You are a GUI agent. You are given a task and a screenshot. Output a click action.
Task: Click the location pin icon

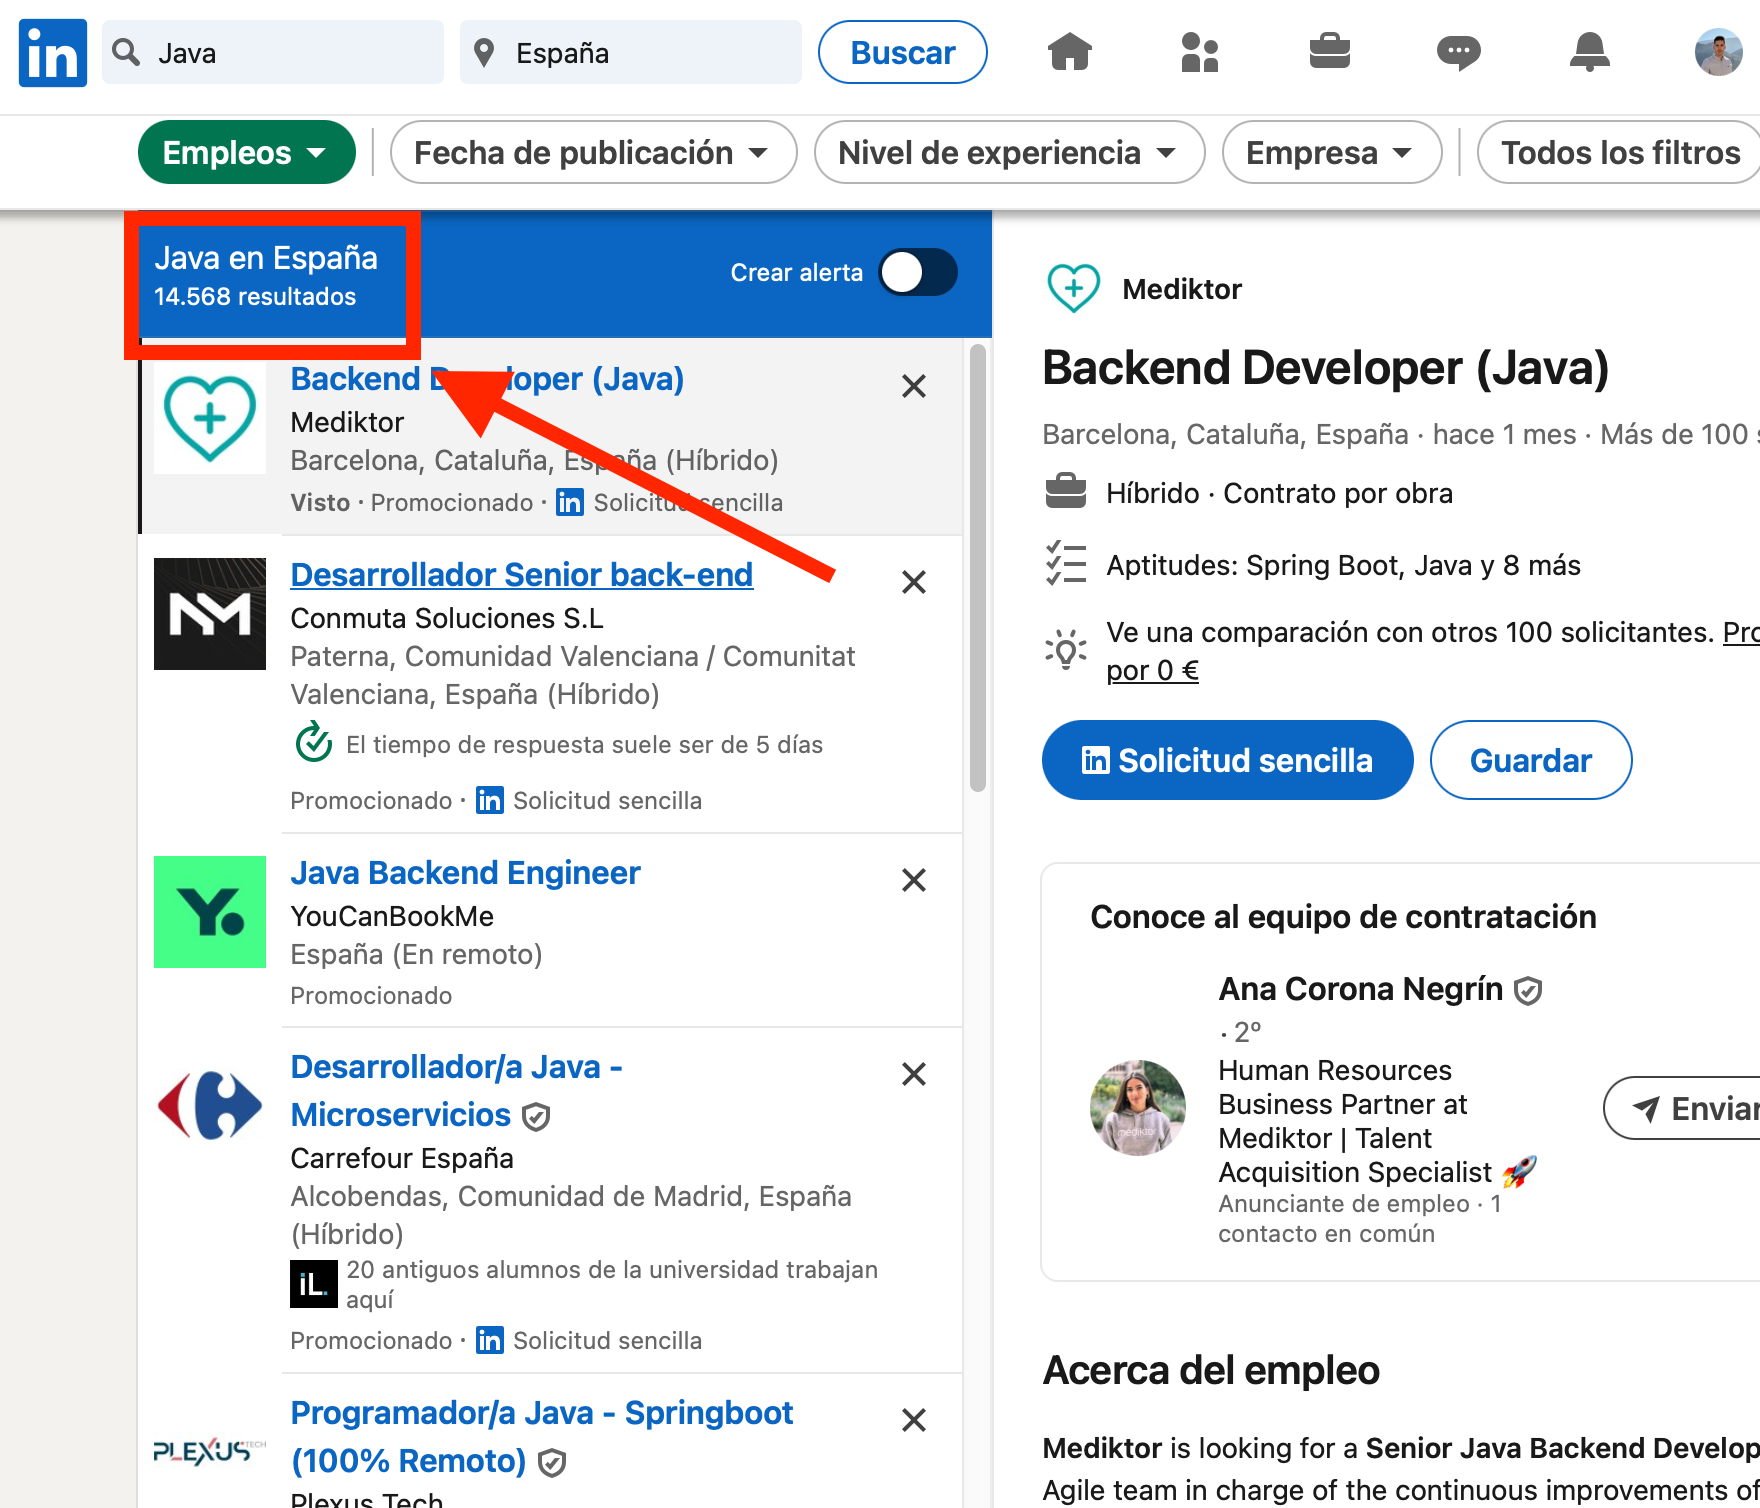(484, 53)
